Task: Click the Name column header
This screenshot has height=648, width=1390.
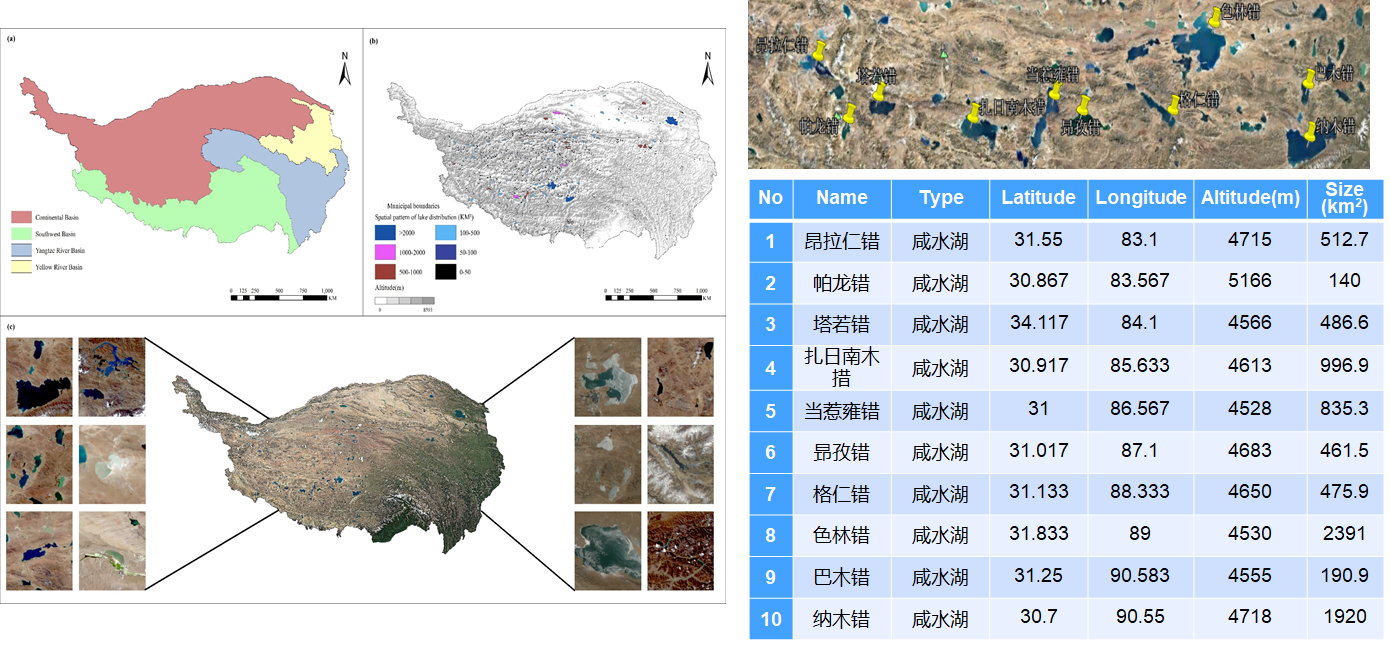Action: (841, 198)
